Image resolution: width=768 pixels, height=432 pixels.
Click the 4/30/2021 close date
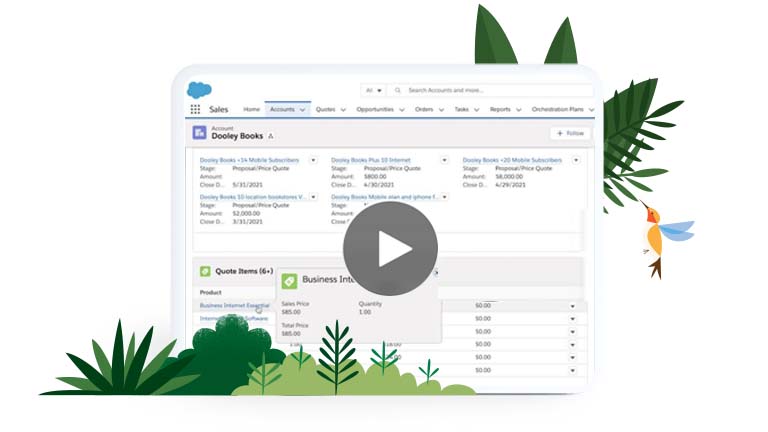tap(379, 185)
